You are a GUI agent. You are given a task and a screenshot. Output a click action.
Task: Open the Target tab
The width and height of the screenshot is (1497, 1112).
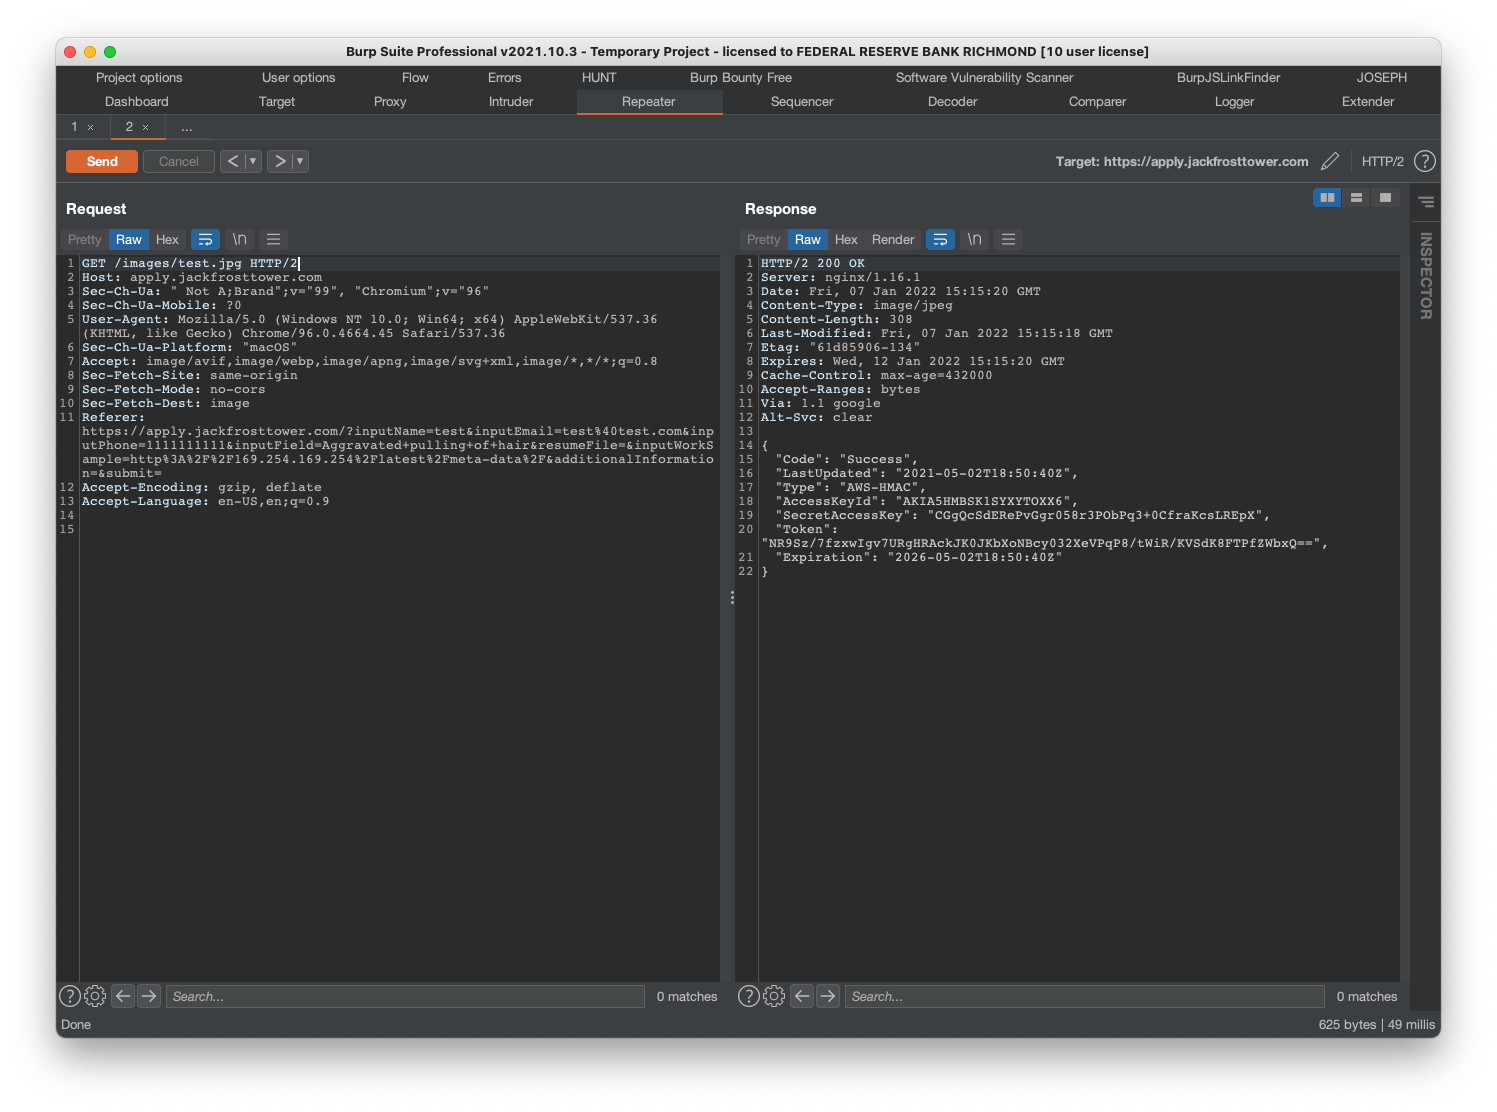pyautogui.click(x=277, y=102)
